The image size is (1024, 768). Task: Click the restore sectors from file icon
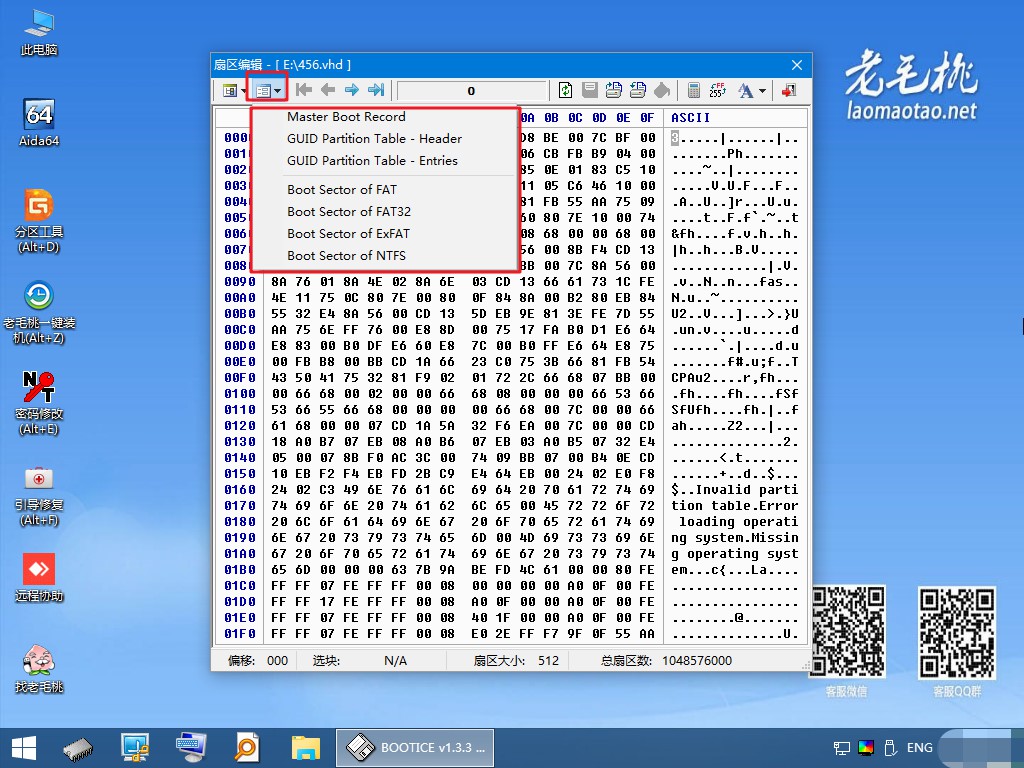638,90
